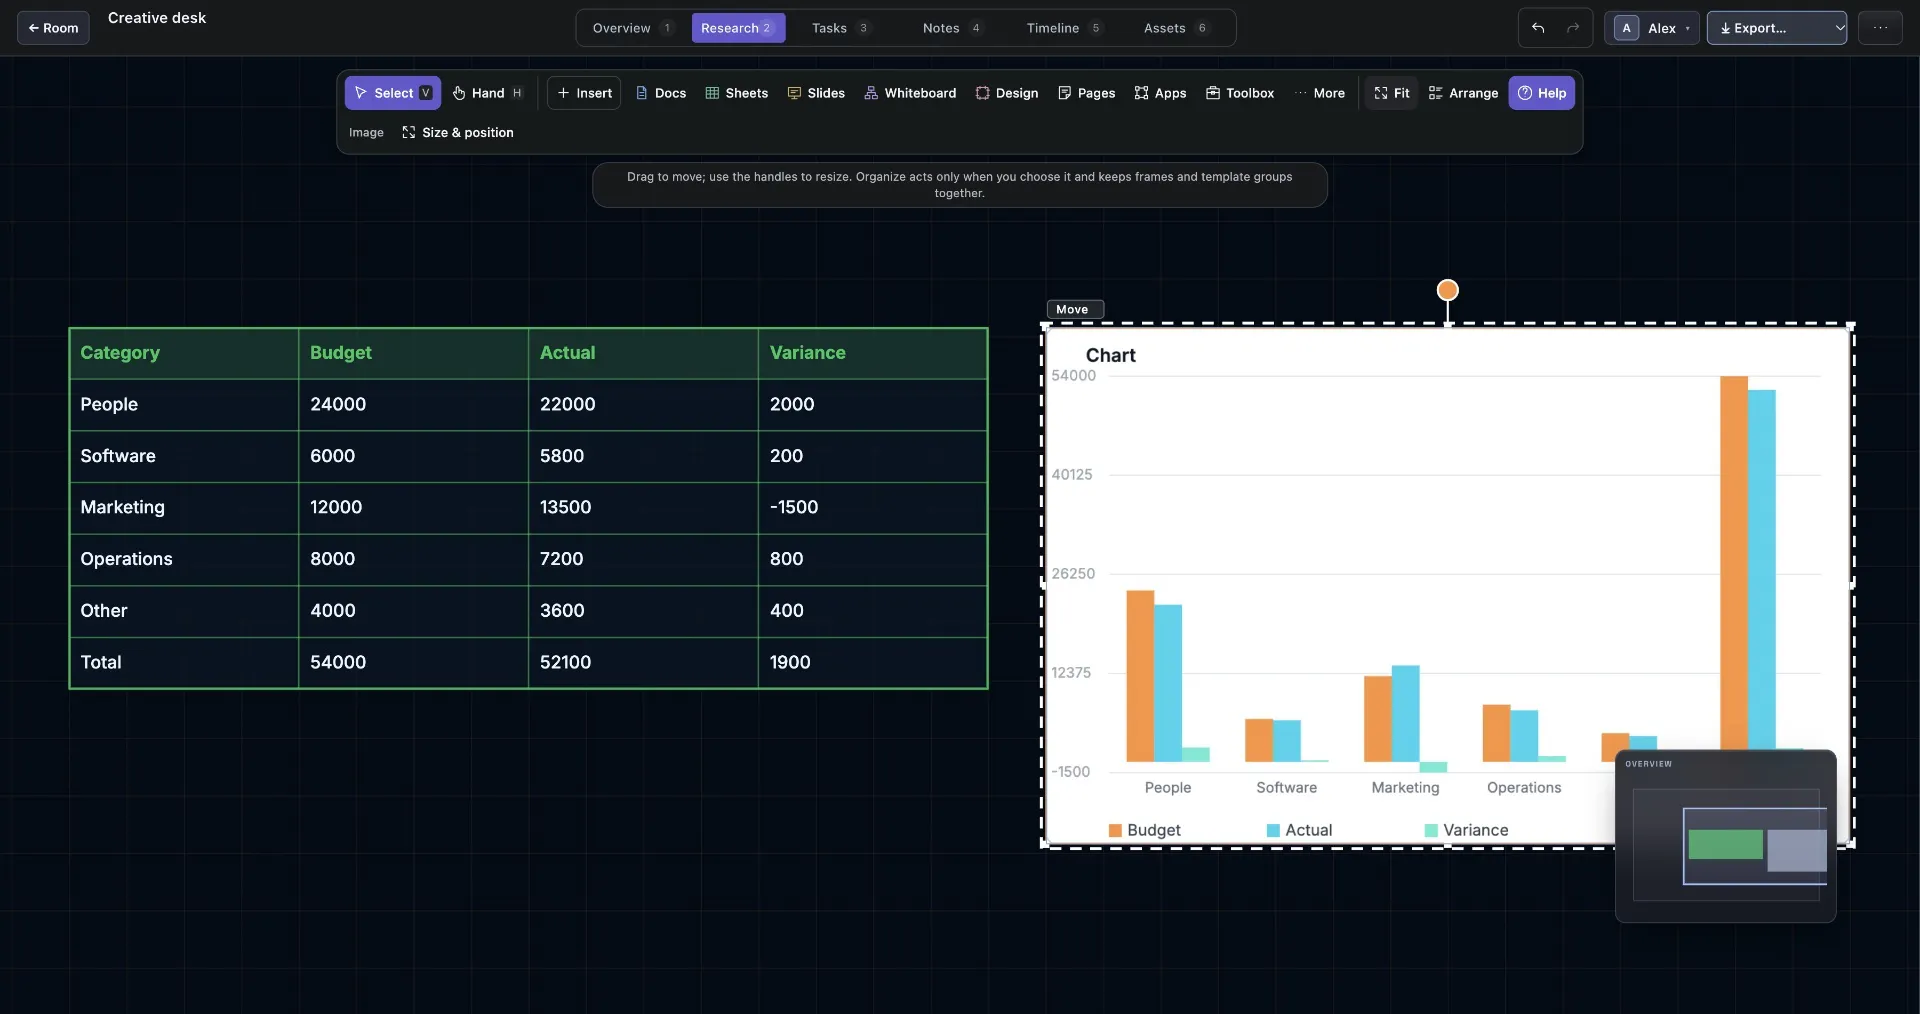Click the Variance legend swatch

[1431, 830]
